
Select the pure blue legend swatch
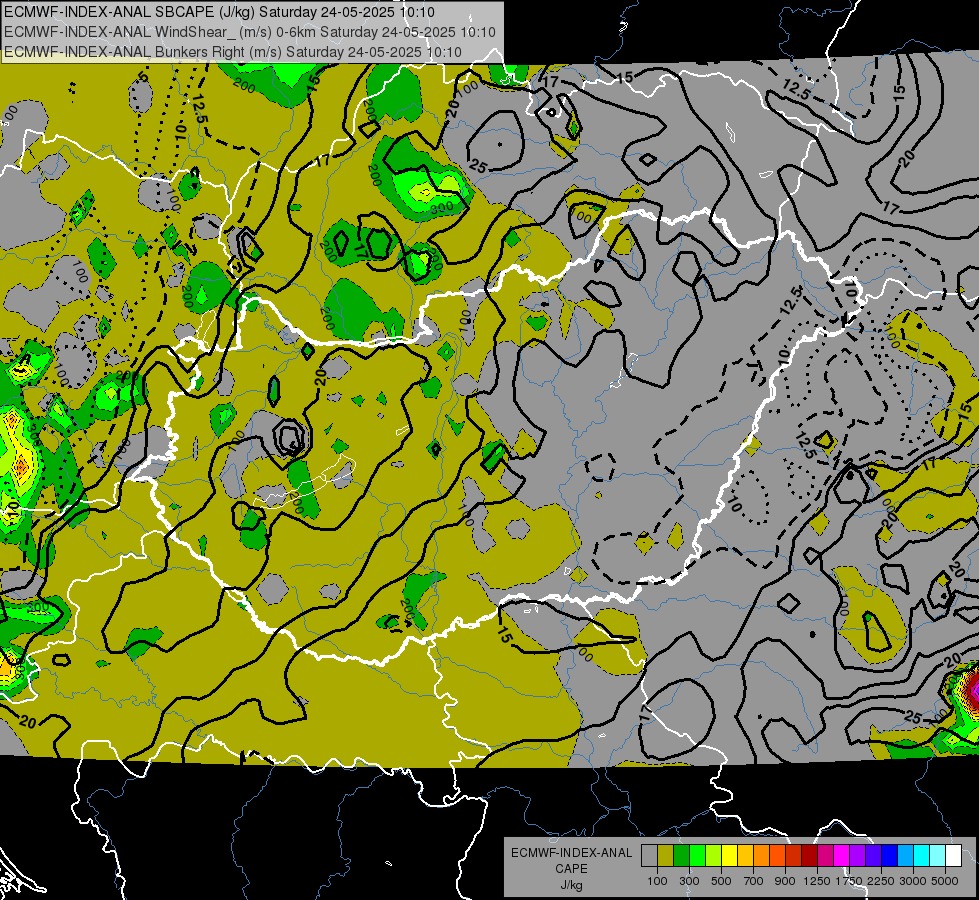point(890,856)
